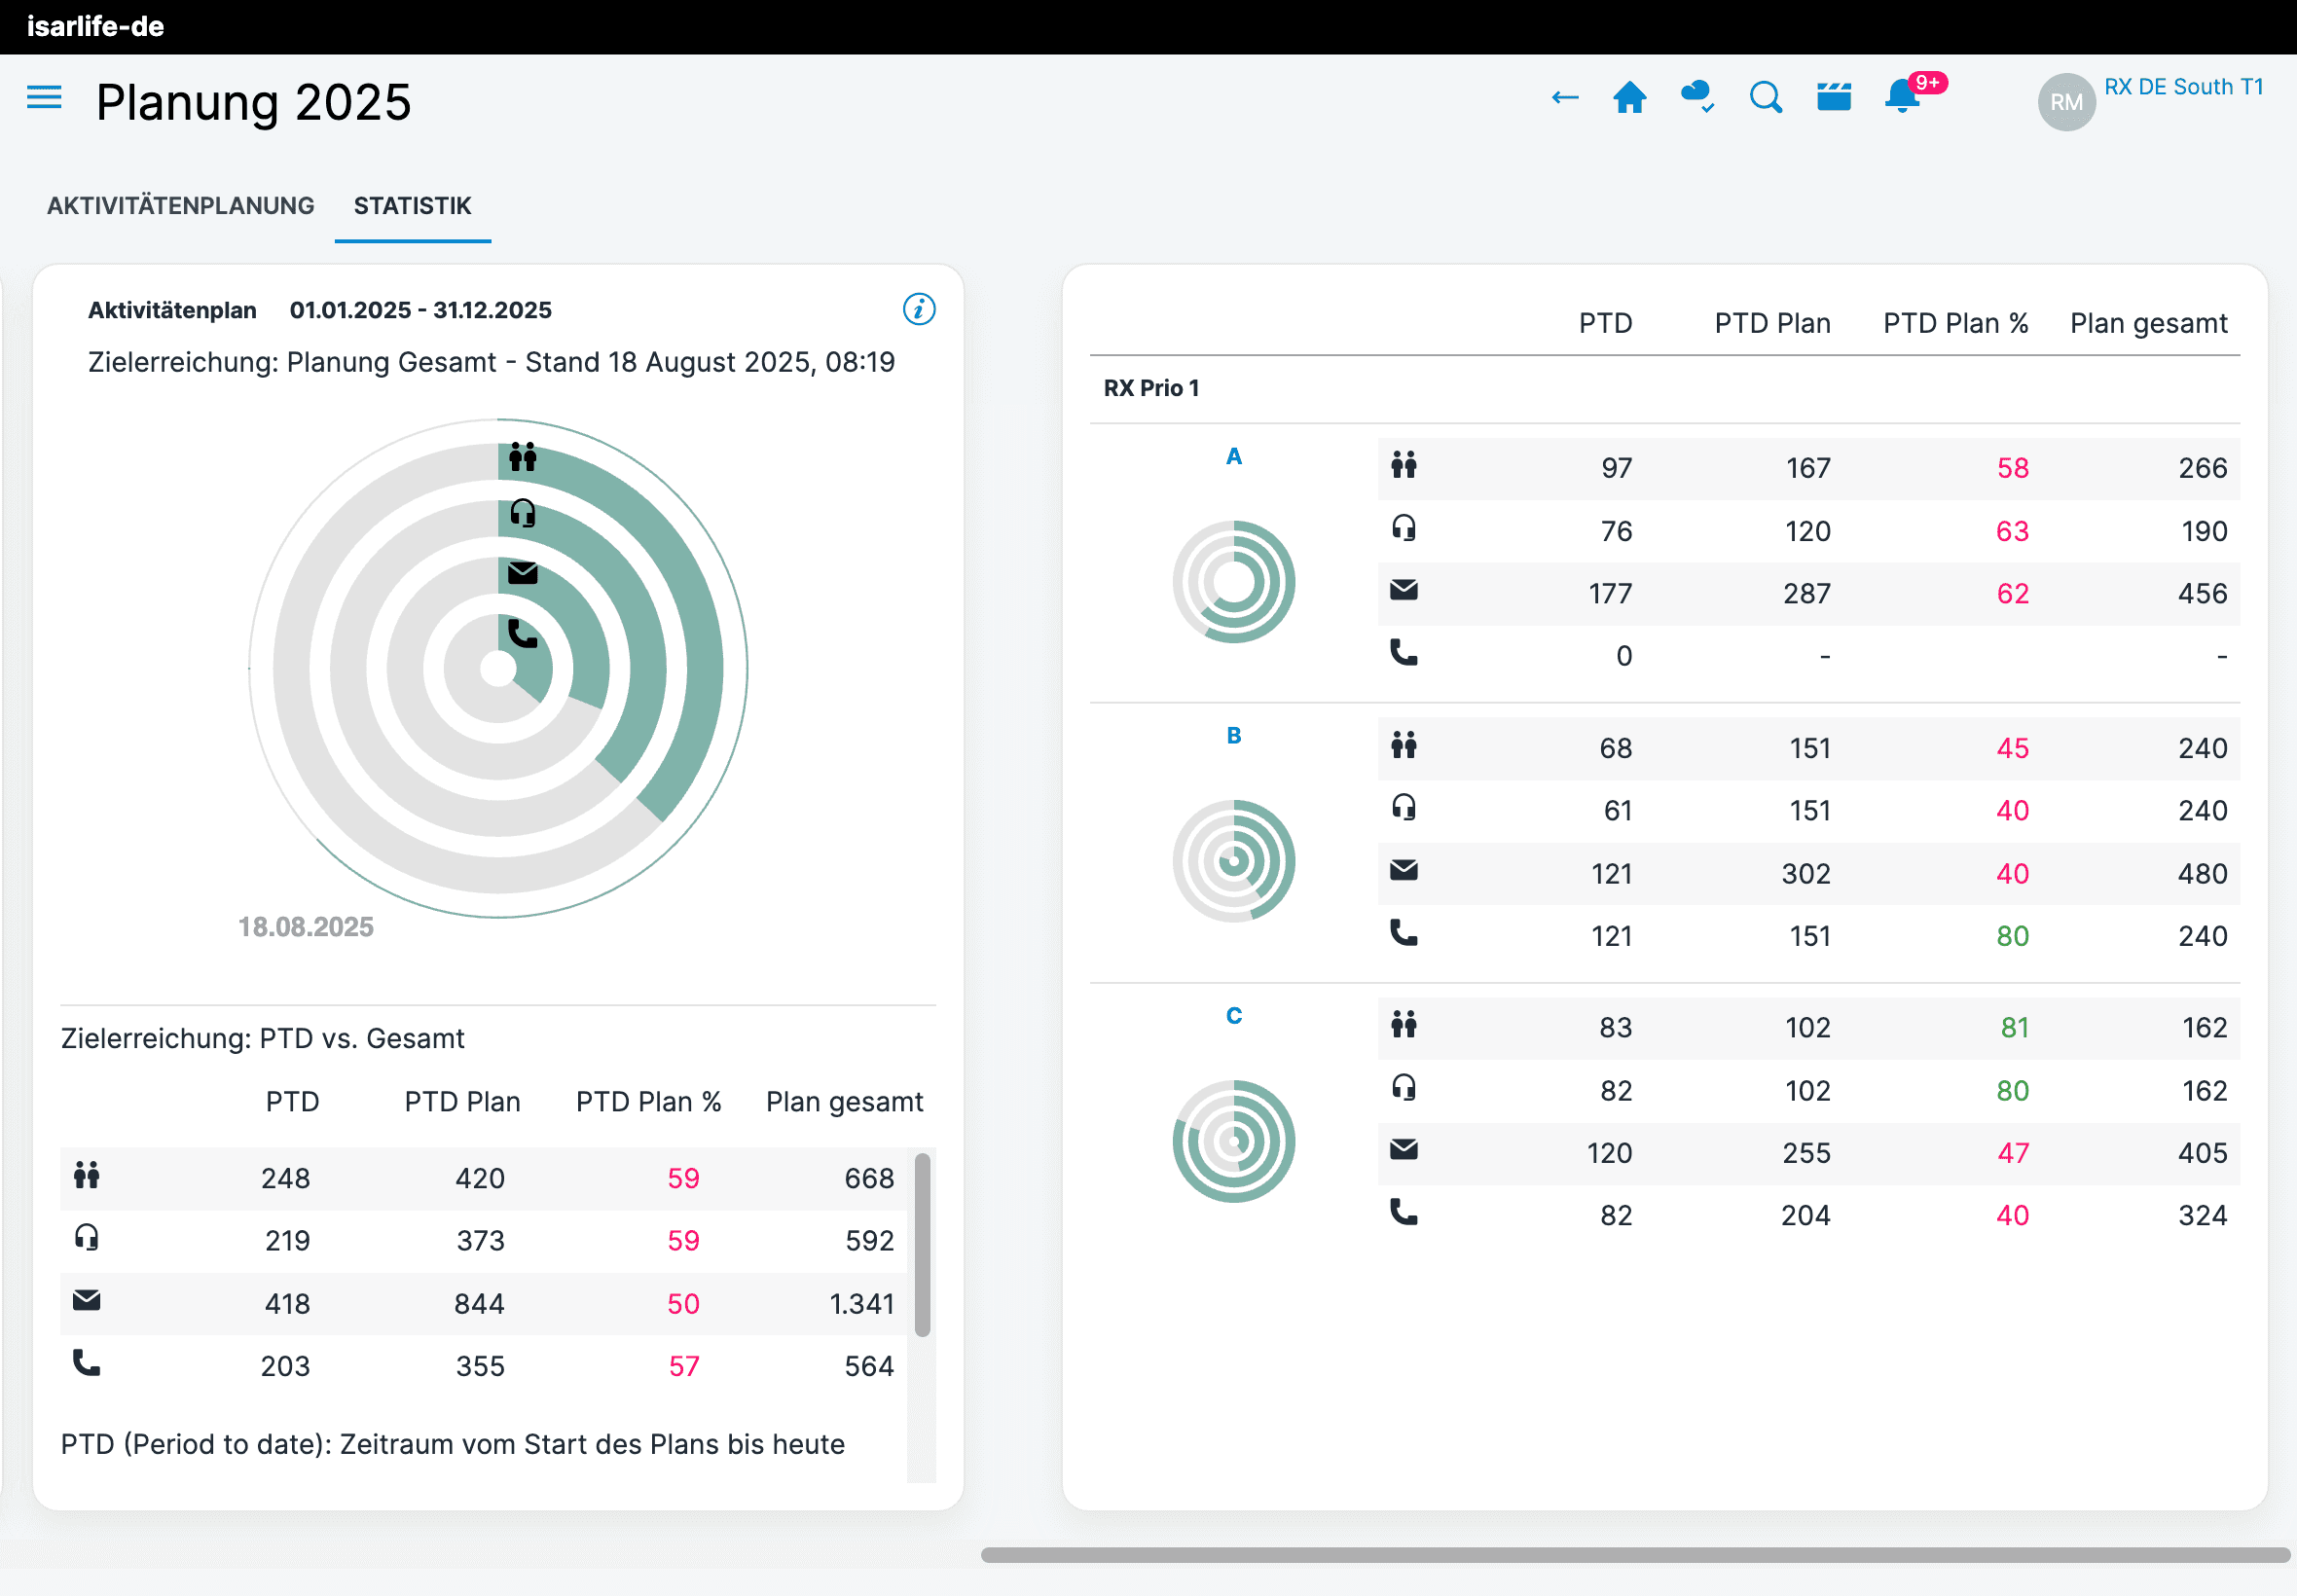This screenshot has height=1596, width=2297.
Task: Click segment C's small donut chart
Action: pyautogui.click(x=1234, y=1141)
